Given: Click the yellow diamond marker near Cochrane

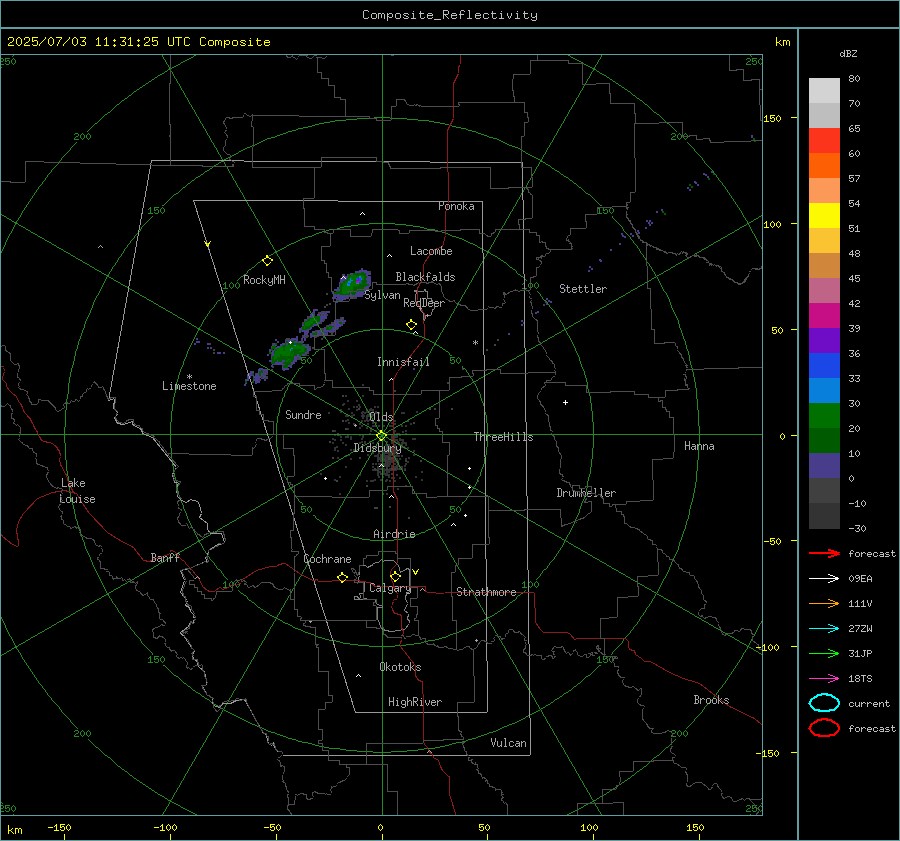Looking at the screenshot, I should coord(342,578).
